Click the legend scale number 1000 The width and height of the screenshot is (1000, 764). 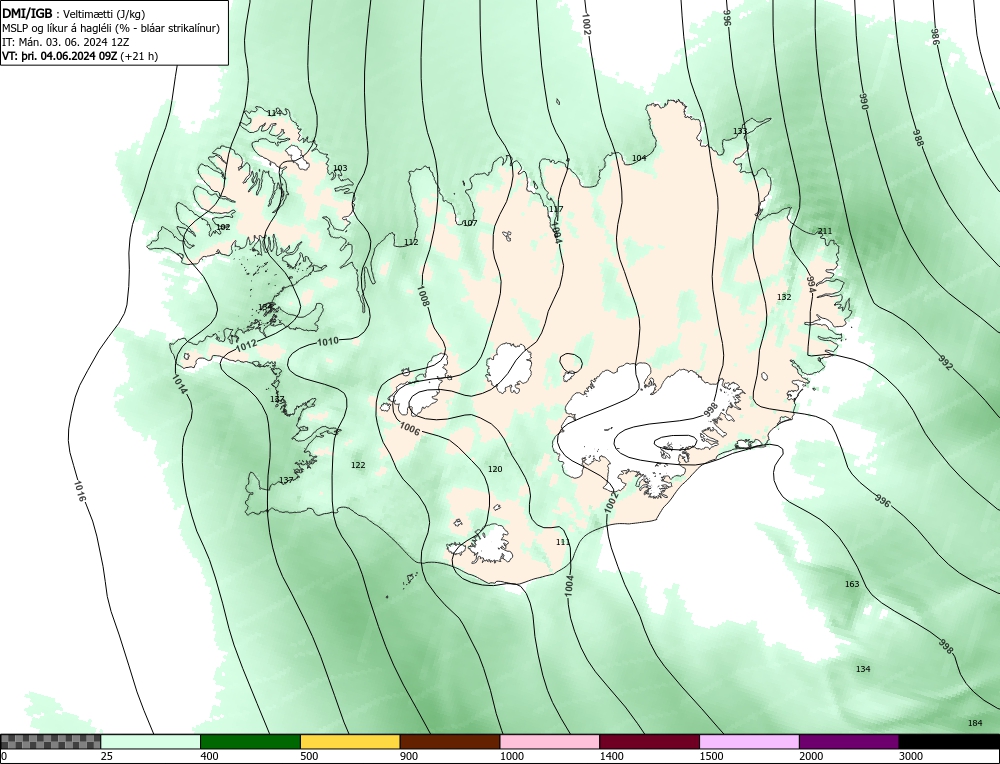[512, 756]
